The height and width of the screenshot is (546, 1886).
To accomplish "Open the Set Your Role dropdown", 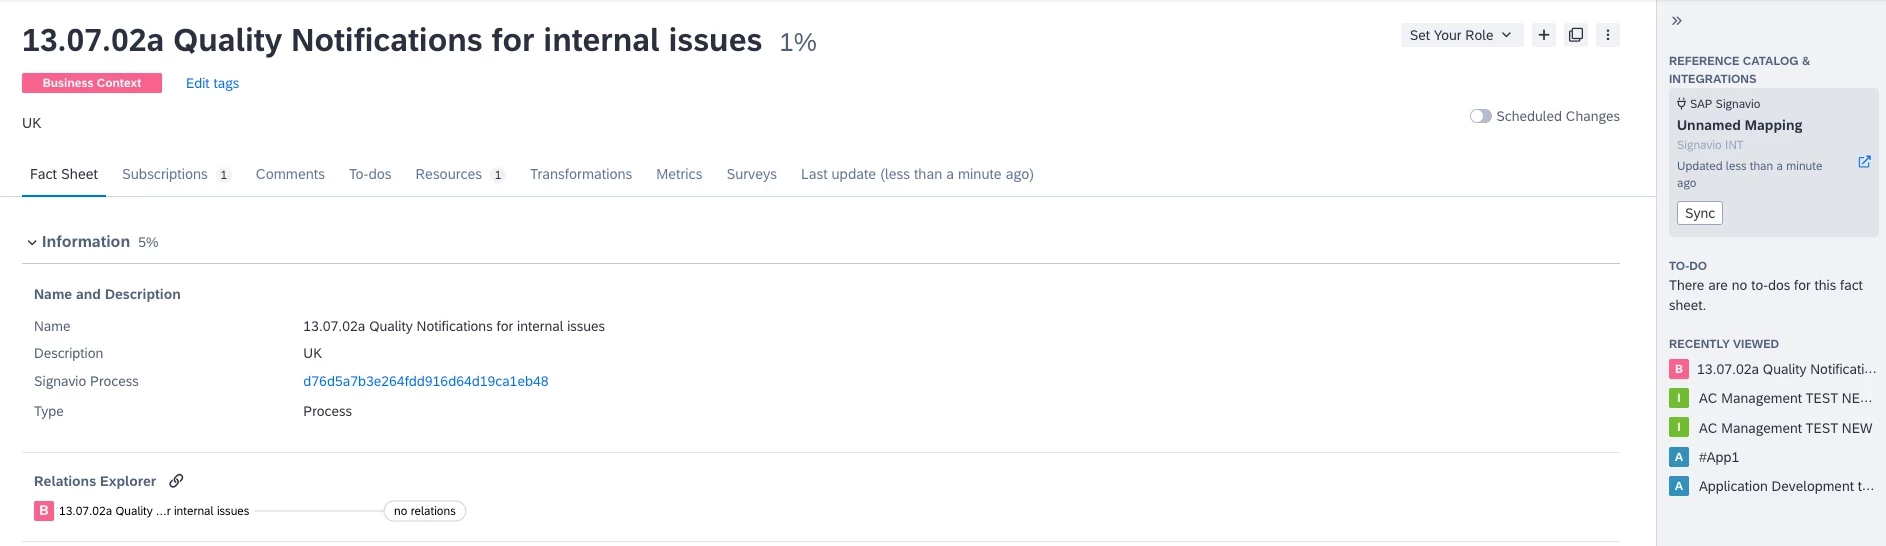I will (x=1461, y=35).
